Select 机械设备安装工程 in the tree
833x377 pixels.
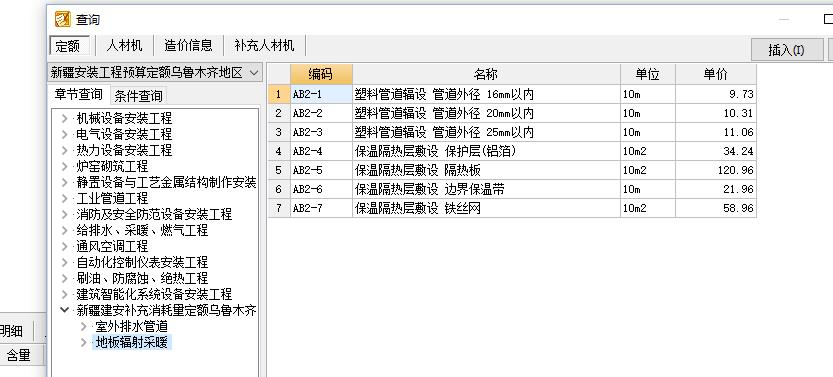pyautogui.click(x=124, y=118)
